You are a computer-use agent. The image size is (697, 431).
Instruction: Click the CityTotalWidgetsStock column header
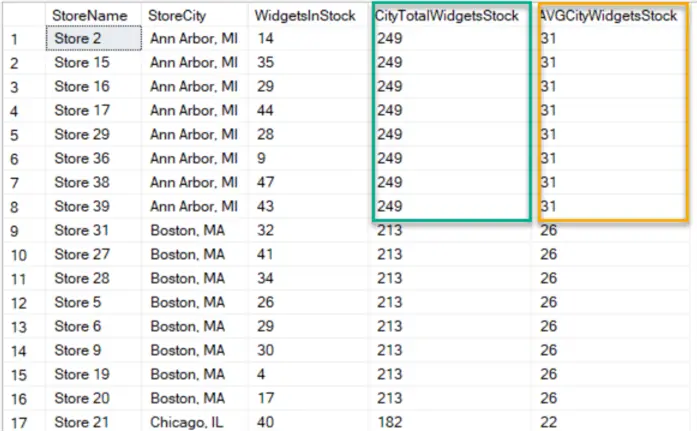click(x=449, y=16)
